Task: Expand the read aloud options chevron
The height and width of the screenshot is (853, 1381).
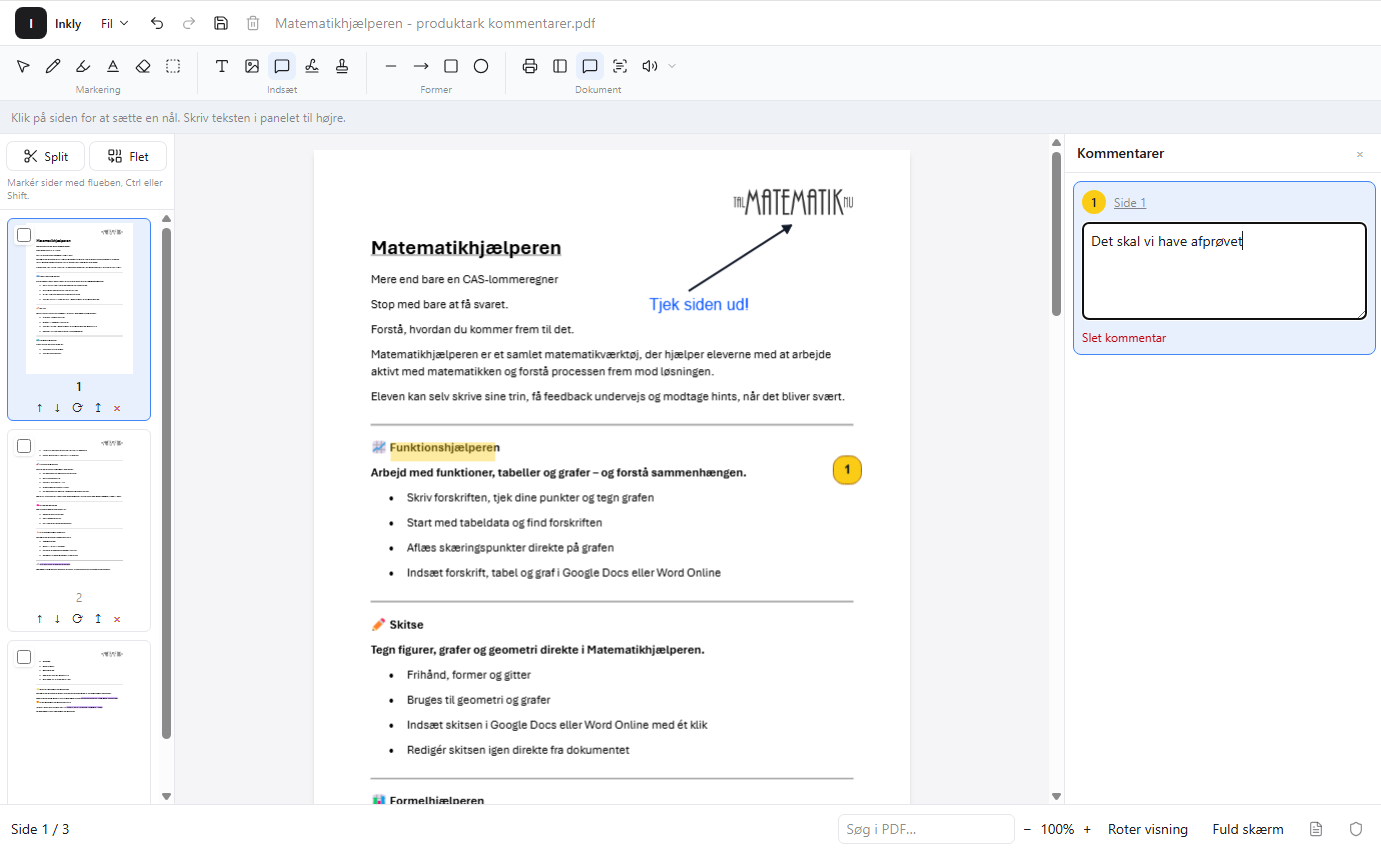Action: point(672,66)
